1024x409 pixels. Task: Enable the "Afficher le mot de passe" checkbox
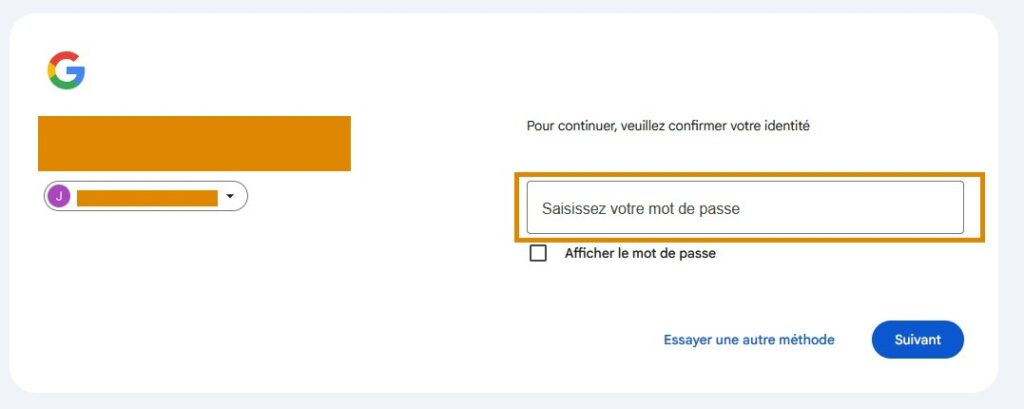click(x=538, y=253)
